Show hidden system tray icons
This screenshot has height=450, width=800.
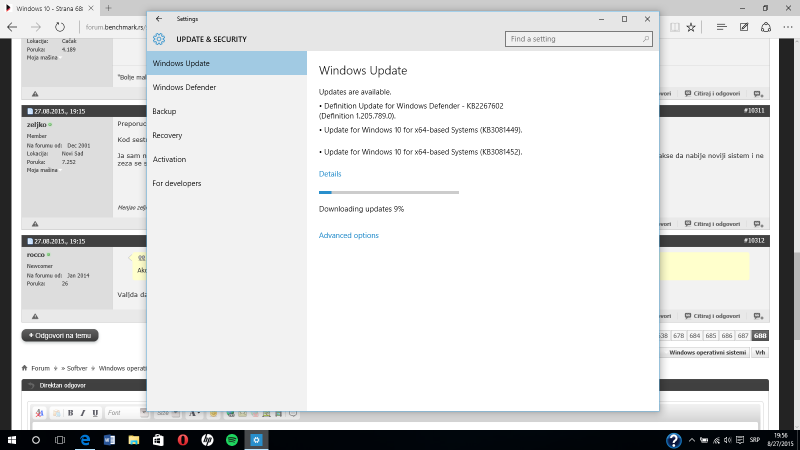(x=692, y=440)
